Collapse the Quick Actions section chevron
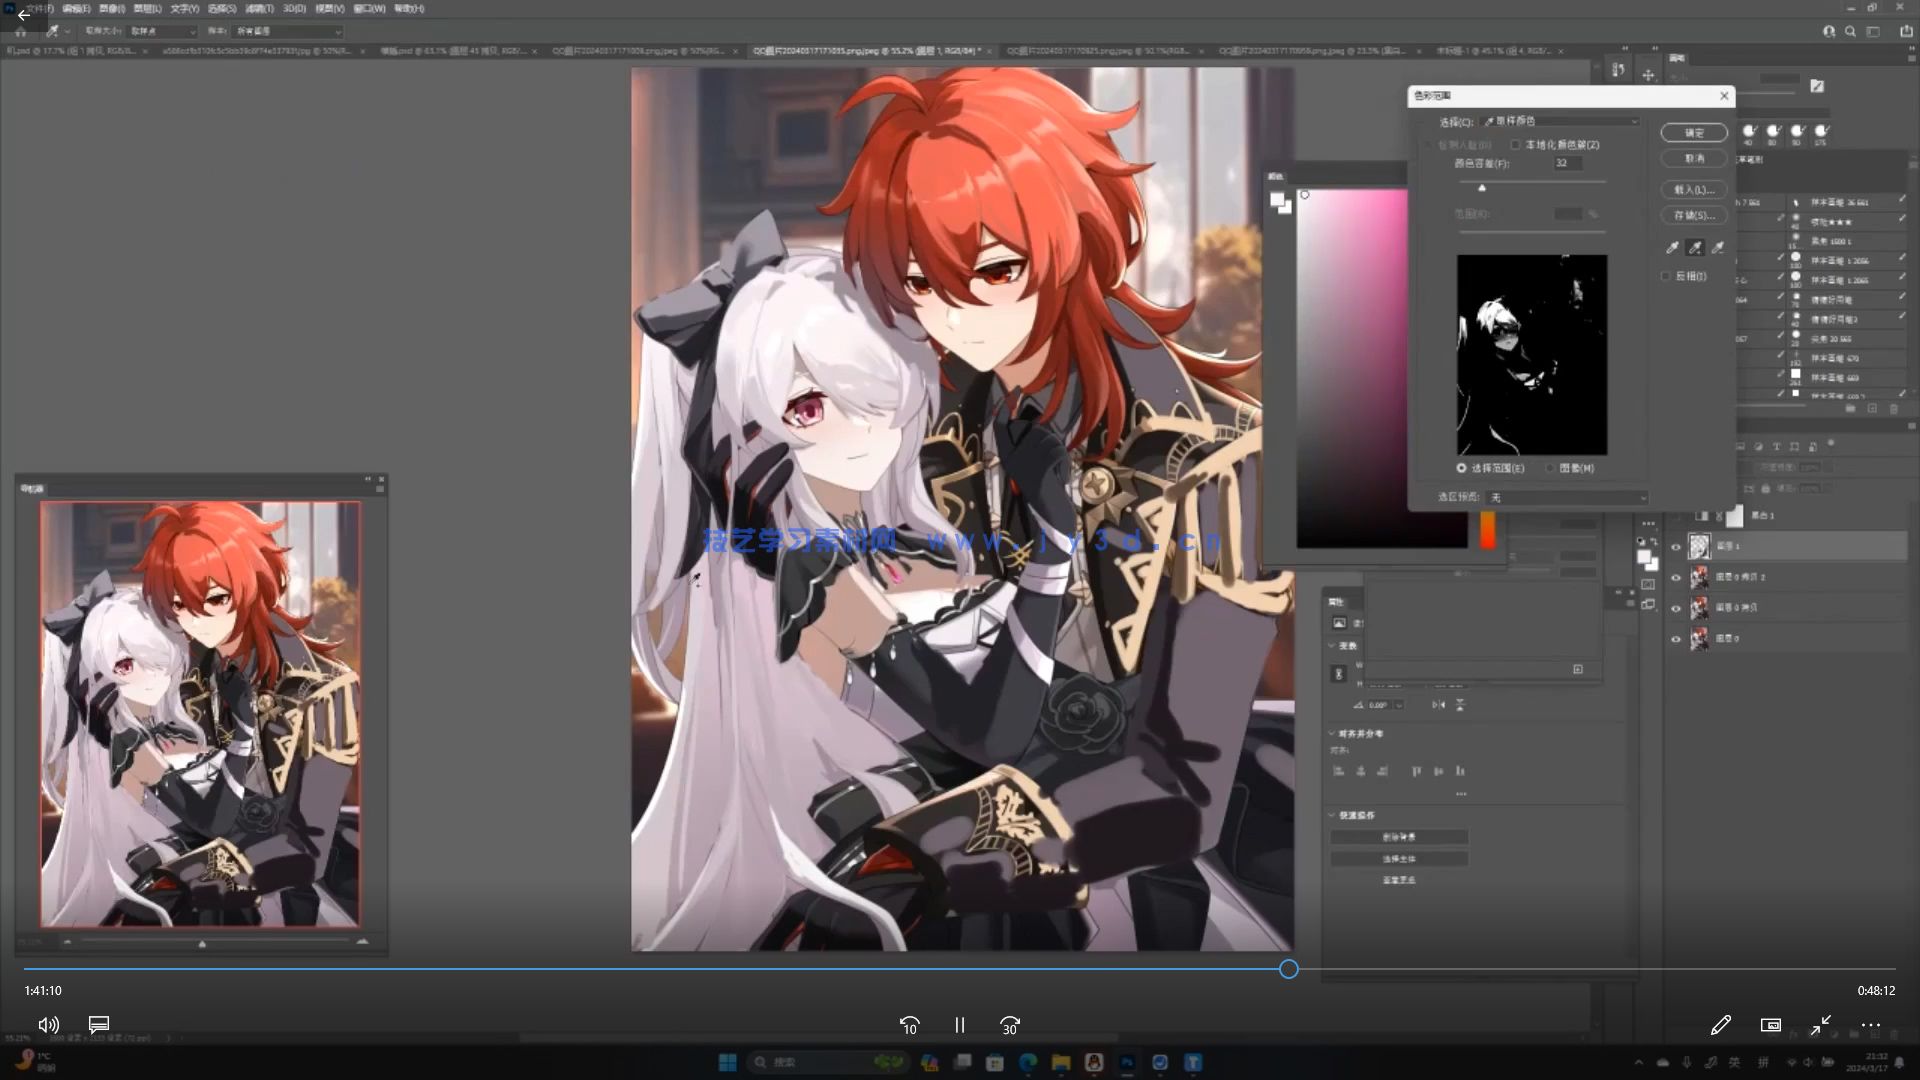Image resolution: width=1920 pixels, height=1080 pixels. point(1332,815)
